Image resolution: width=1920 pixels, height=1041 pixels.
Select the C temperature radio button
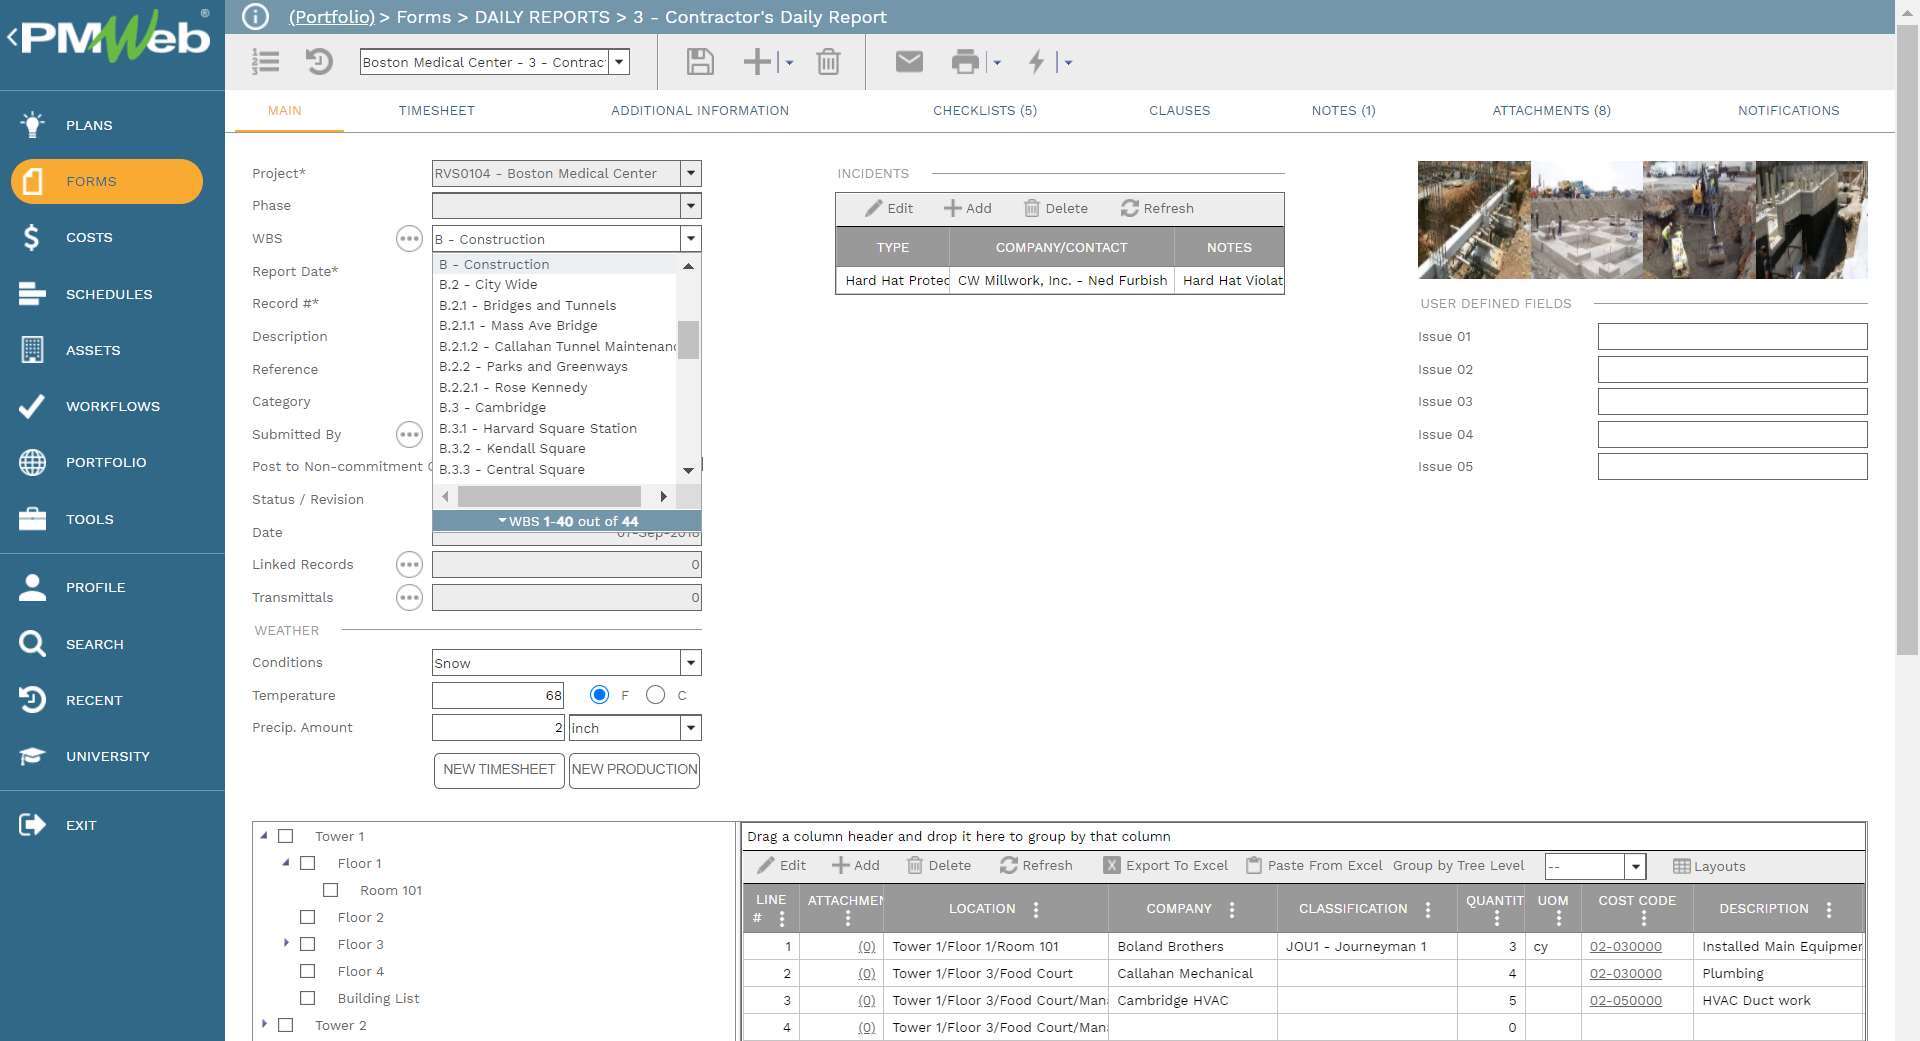[x=655, y=695]
